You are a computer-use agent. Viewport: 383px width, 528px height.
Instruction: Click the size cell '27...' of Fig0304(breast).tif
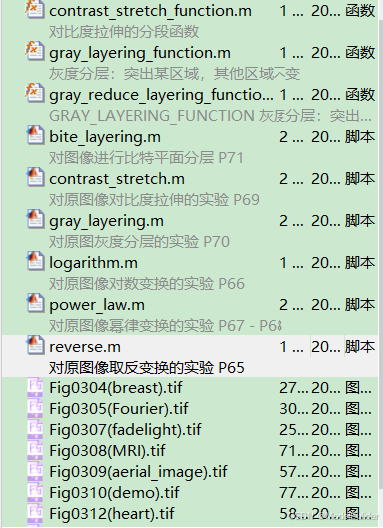pyautogui.click(x=293, y=388)
